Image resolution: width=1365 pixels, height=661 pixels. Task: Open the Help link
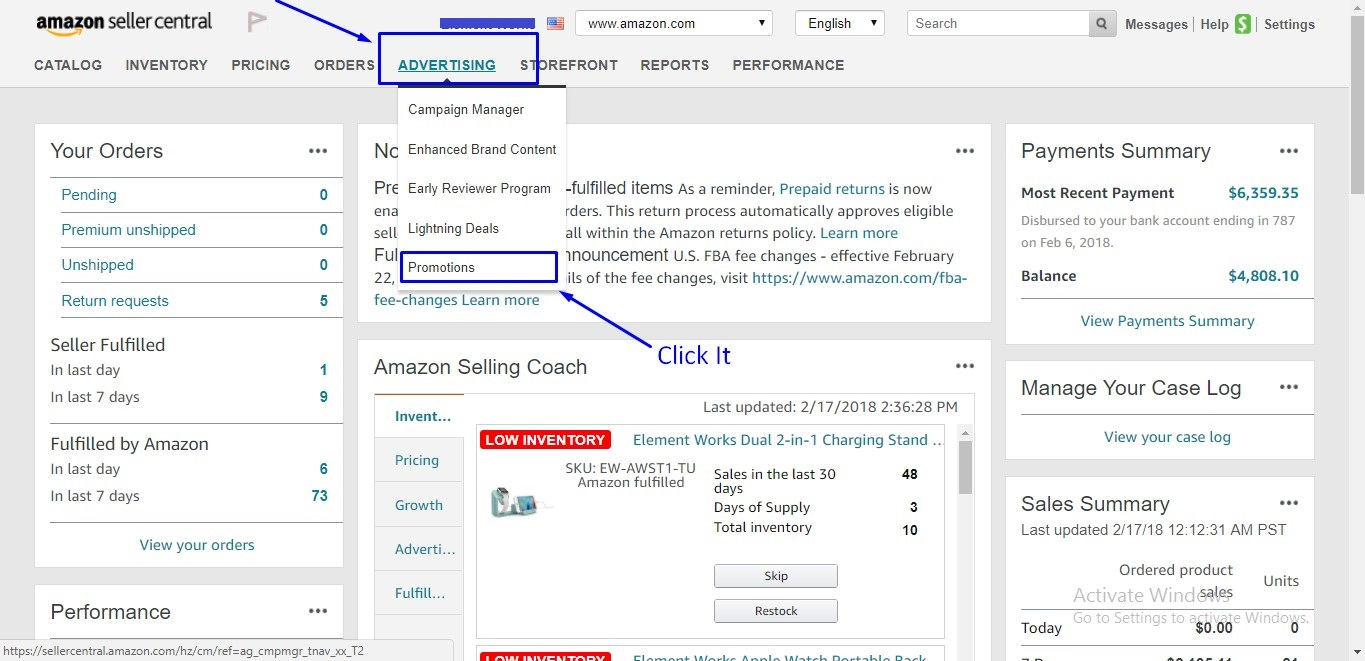1214,24
